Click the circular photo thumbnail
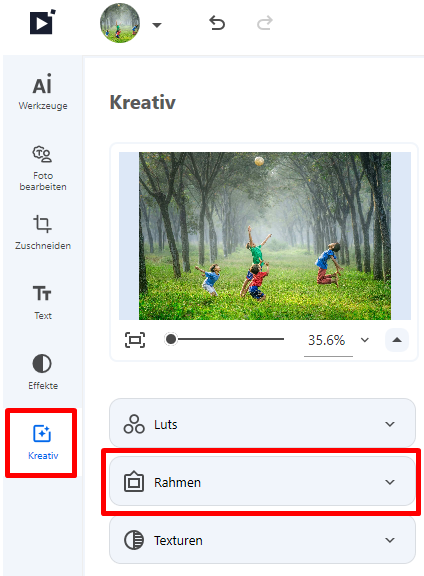 point(120,23)
